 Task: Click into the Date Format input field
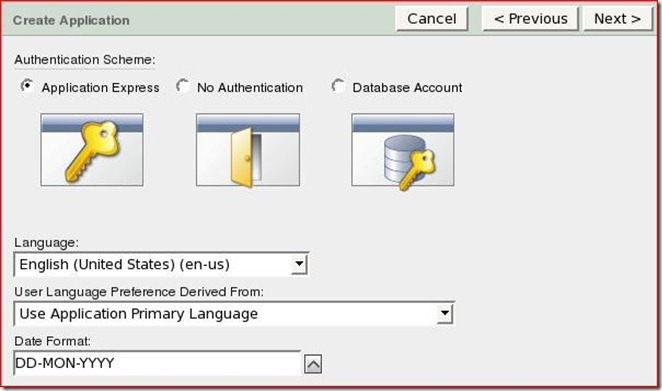[x=157, y=363]
